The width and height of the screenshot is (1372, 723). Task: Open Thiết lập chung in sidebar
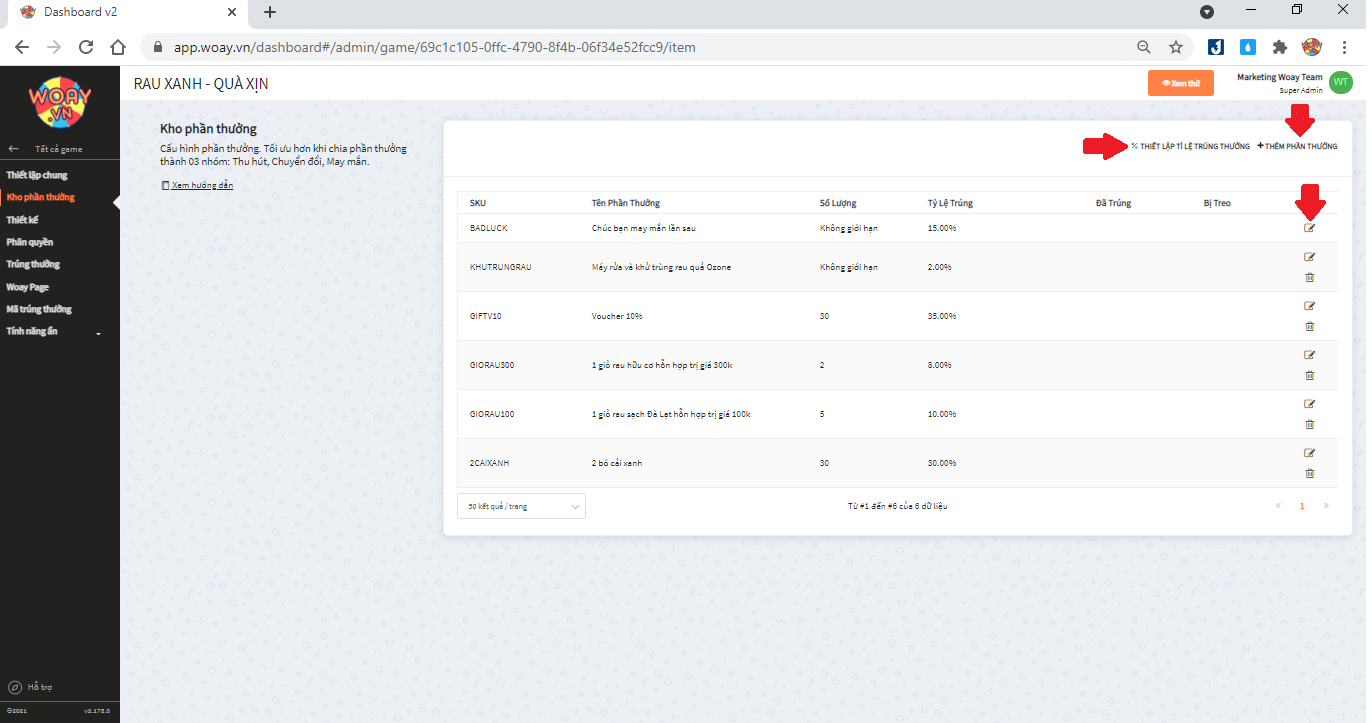(x=37, y=175)
